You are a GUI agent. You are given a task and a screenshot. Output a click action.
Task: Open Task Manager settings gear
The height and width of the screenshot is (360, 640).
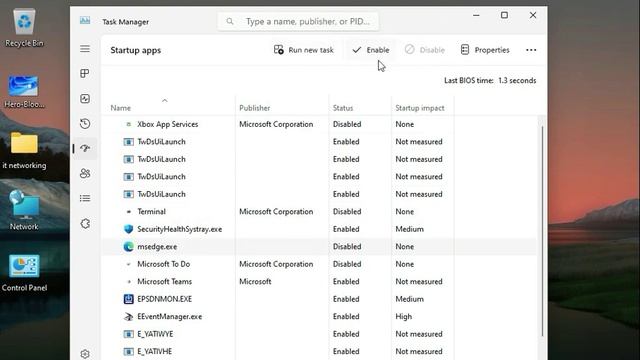(x=85, y=354)
